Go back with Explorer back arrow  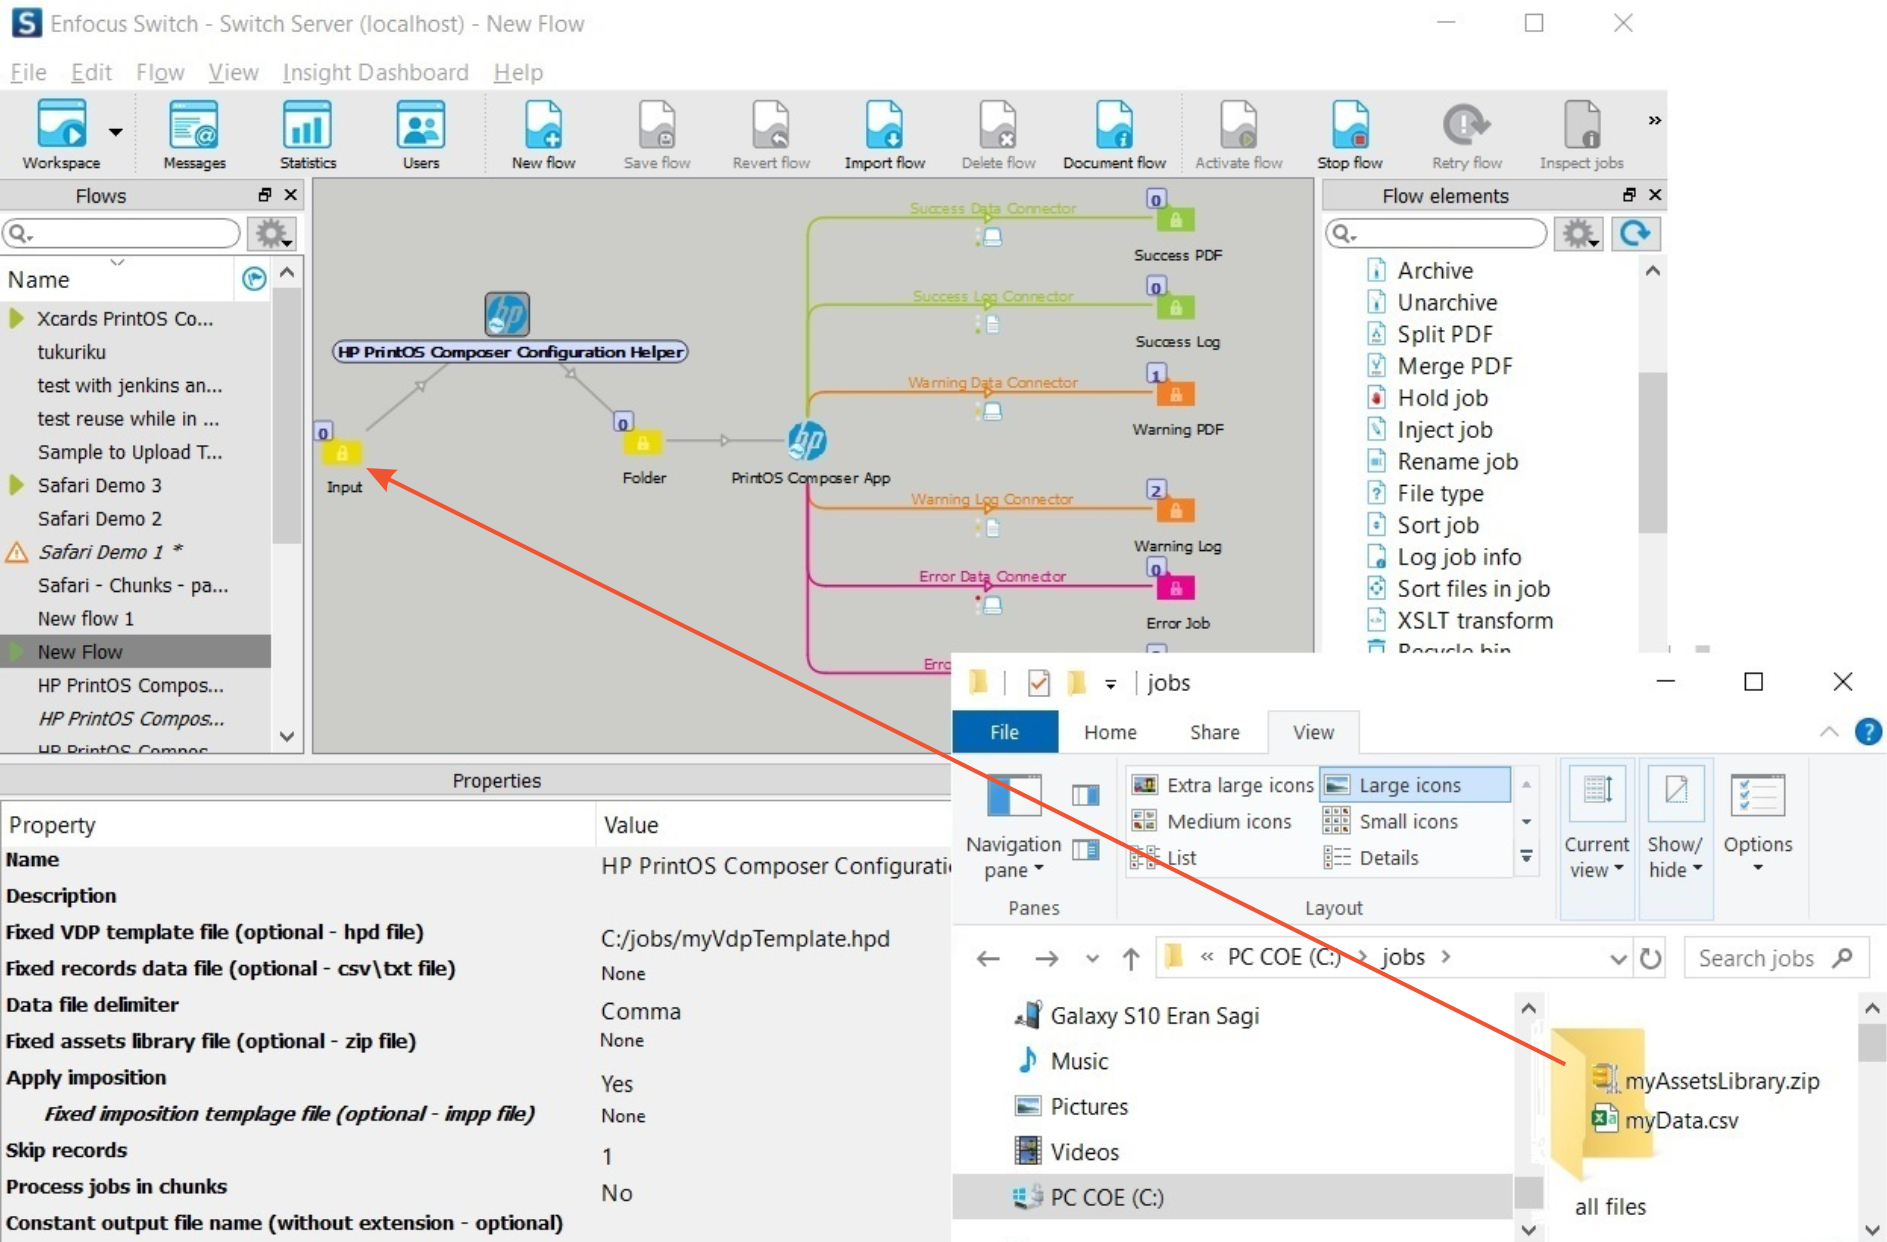(988, 958)
